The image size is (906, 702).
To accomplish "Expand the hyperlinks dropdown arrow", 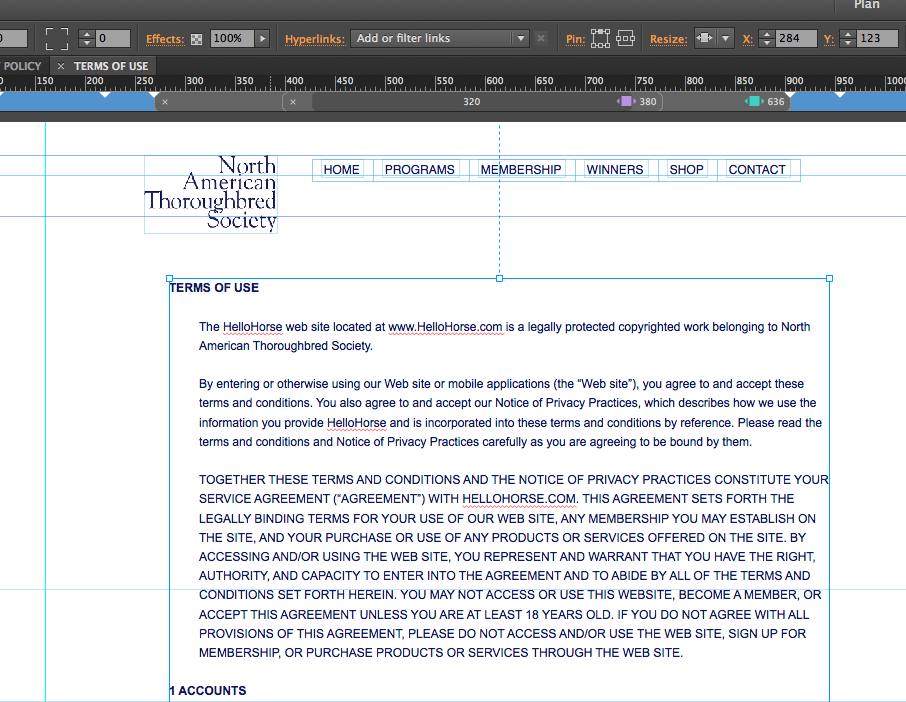I will pos(521,39).
